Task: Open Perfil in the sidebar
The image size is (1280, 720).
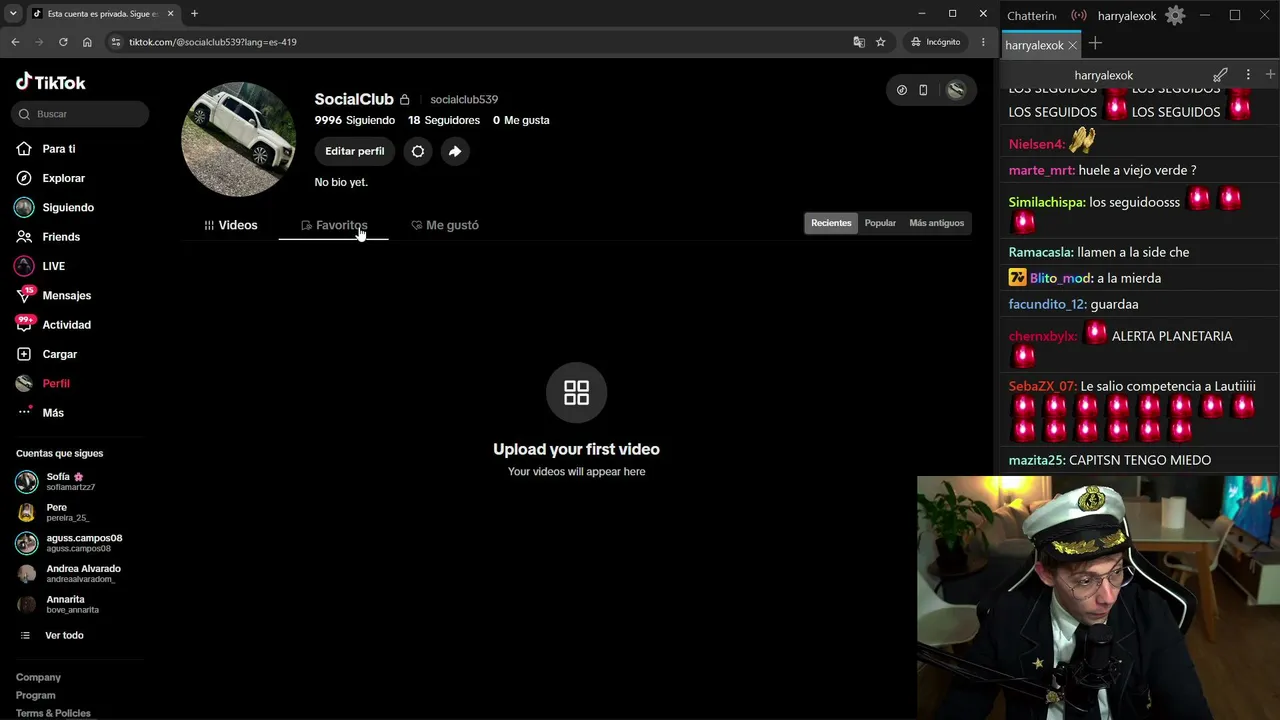Action: click(x=43, y=384)
